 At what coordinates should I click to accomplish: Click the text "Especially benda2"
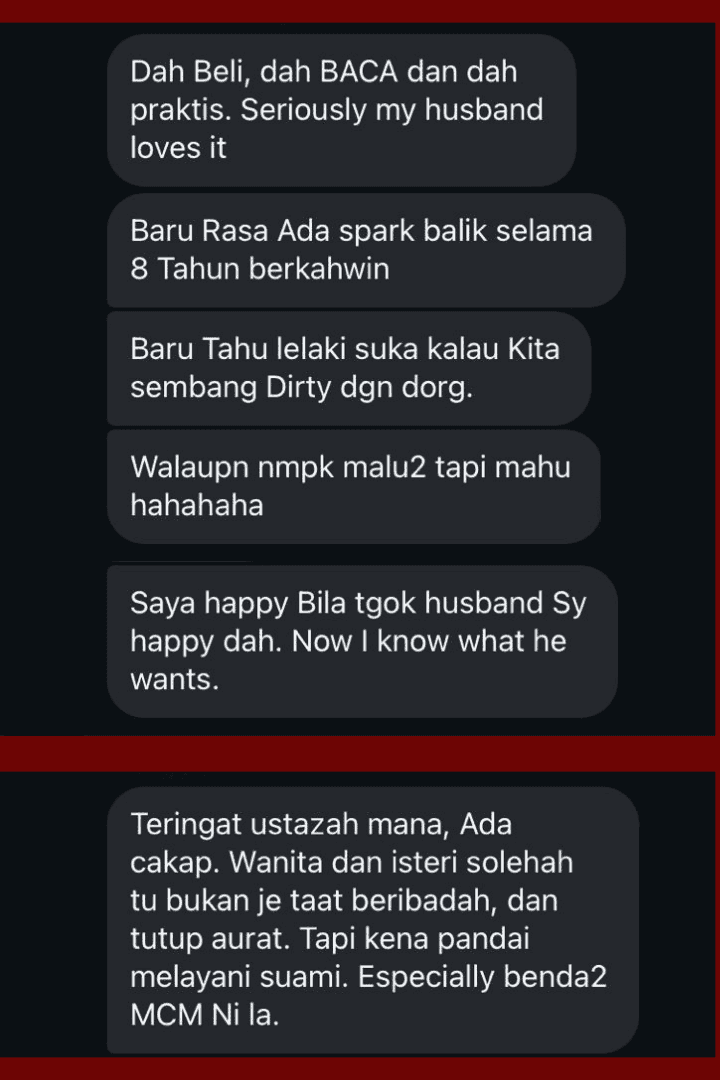482,977
